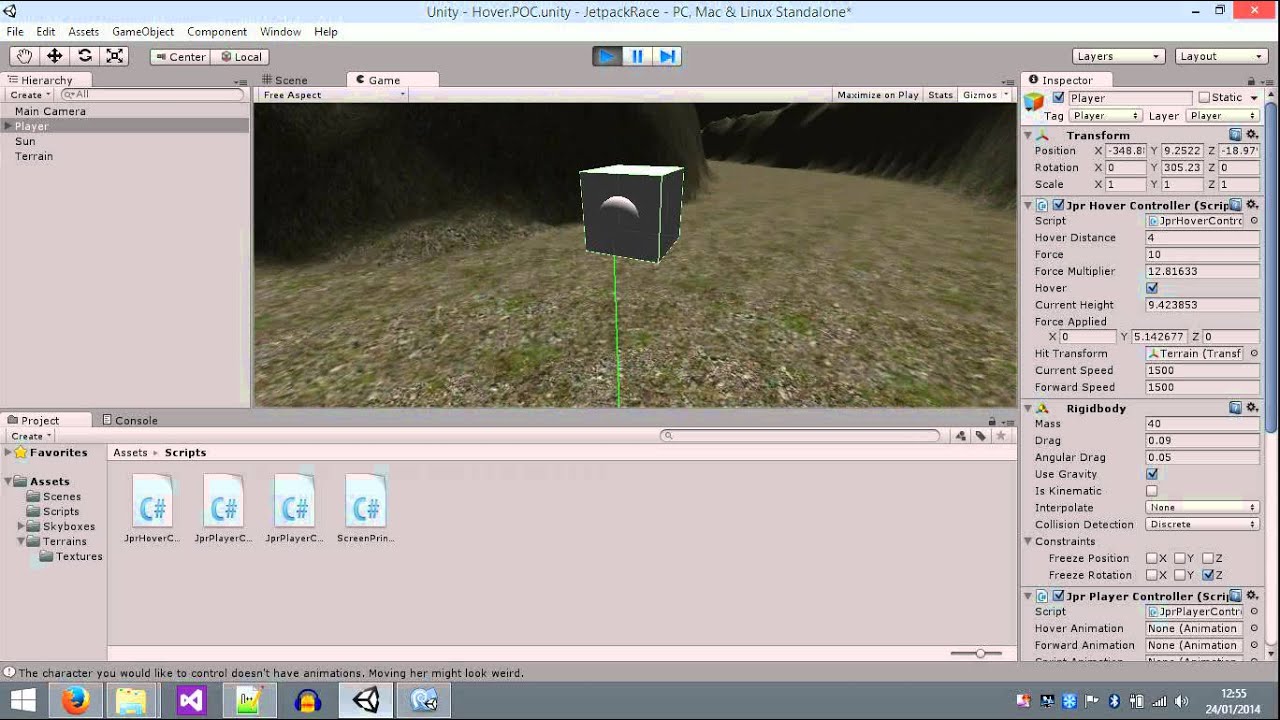
Task: Open the GameObject menu
Action: click(143, 32)
